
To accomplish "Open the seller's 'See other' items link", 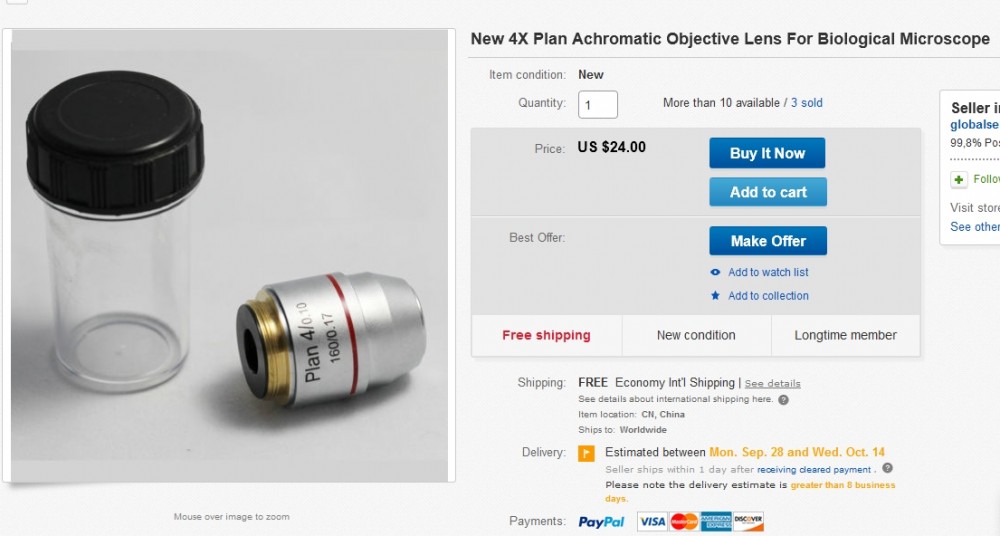I will [x=974, y=227].
